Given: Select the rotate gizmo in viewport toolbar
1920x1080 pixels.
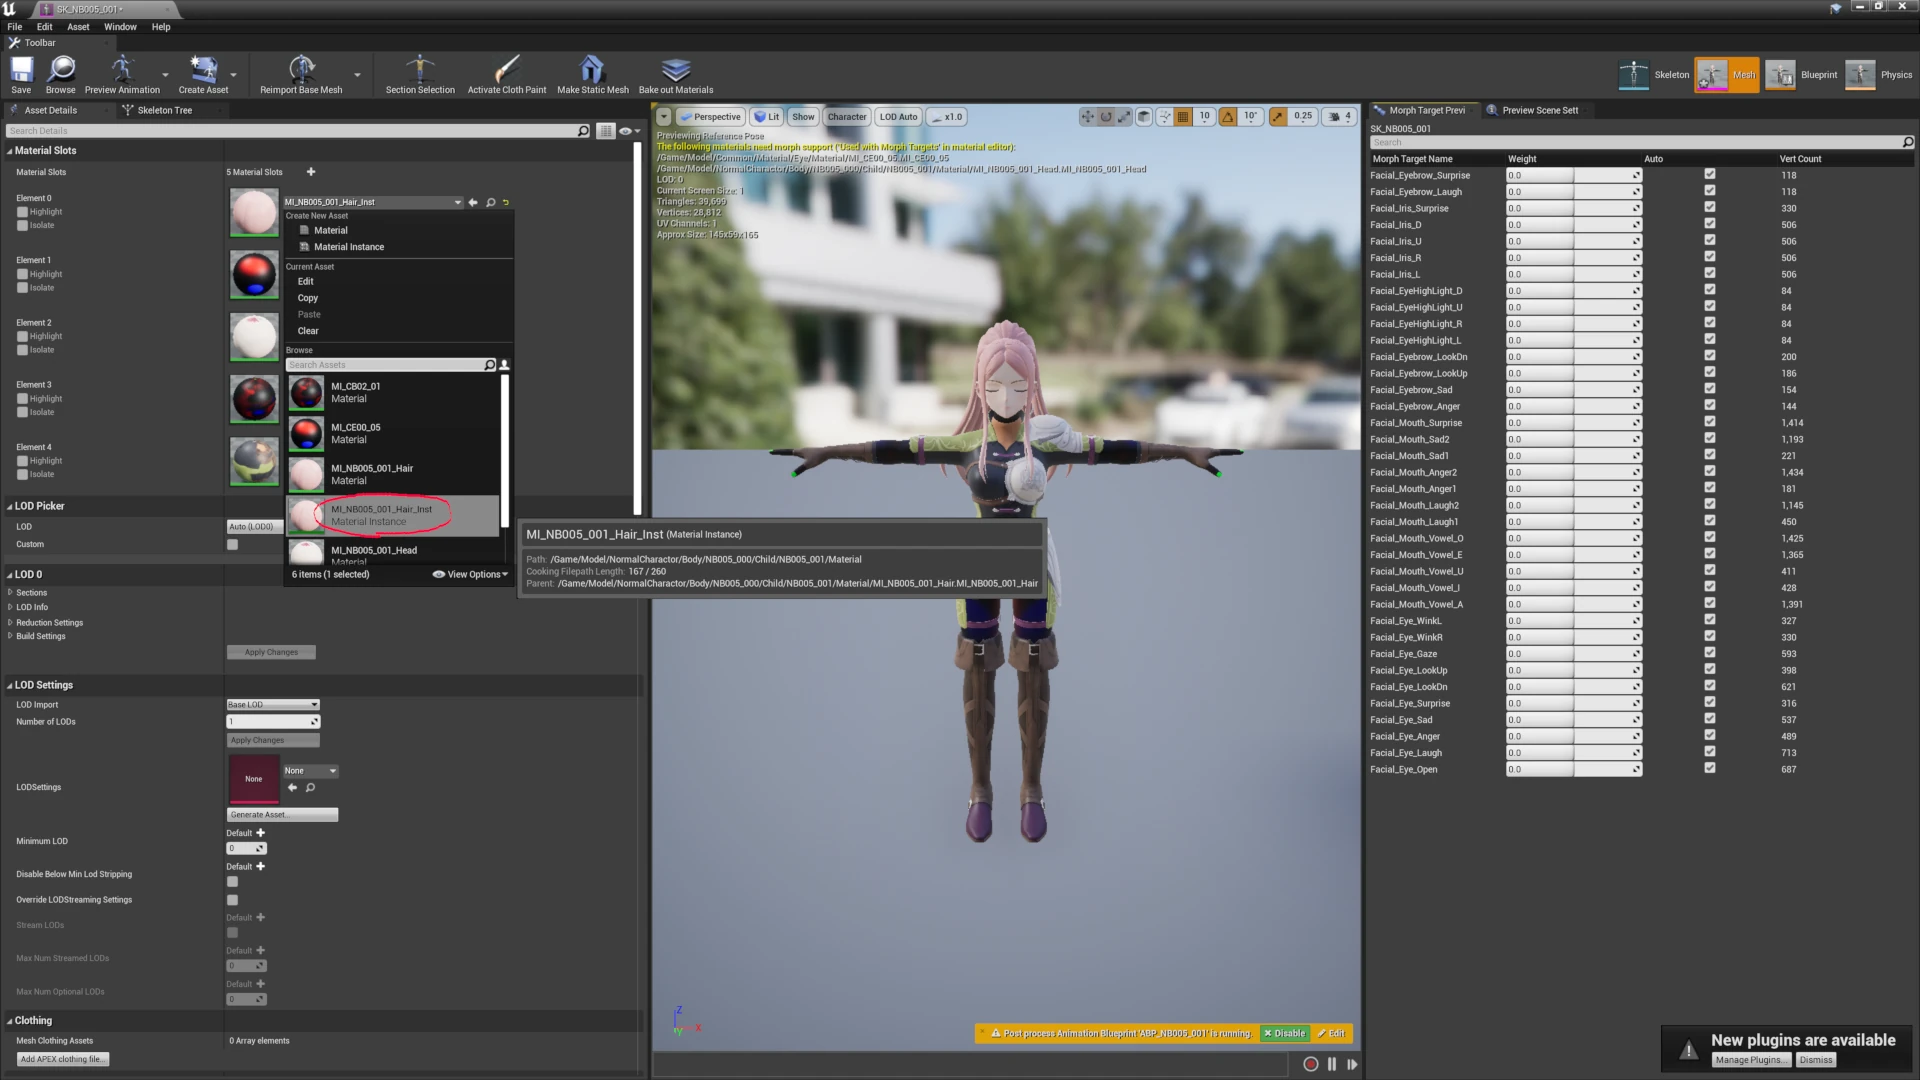Looking at the screenshot, I should click(x=1106, y=117).
